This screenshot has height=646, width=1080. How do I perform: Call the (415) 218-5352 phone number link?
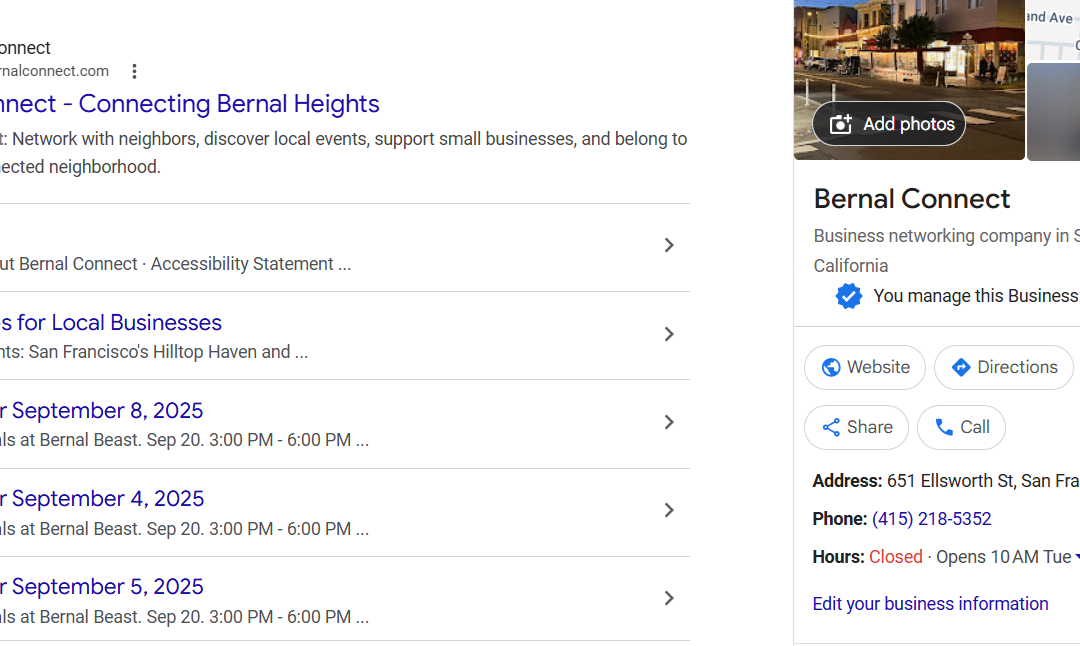[x=932, y=519]
